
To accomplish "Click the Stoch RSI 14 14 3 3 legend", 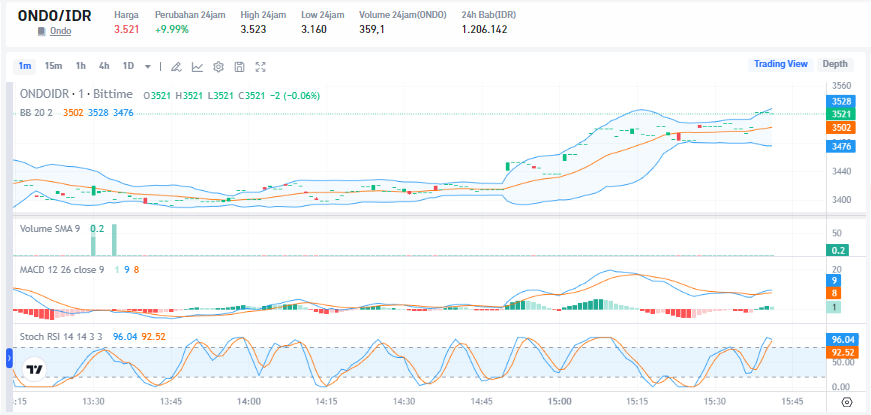I will 62,336.
